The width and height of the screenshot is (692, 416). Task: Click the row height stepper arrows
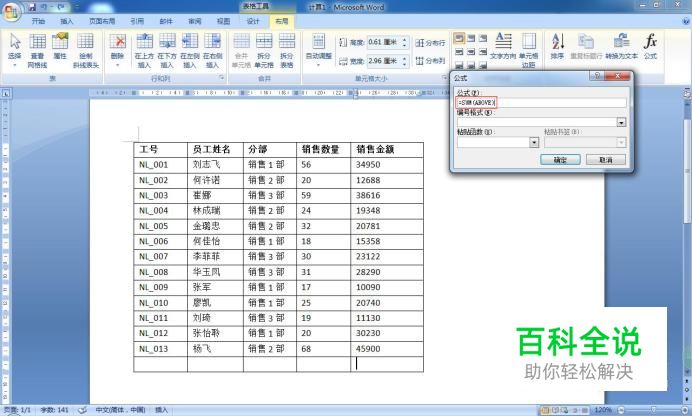[404, 42]
